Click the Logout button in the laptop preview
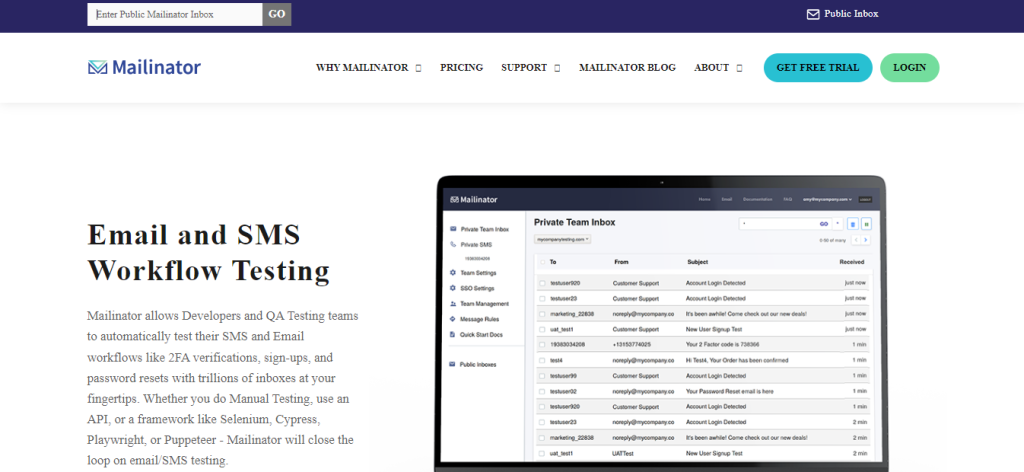Screen dimensions: 1024x472 coord(865,199)
